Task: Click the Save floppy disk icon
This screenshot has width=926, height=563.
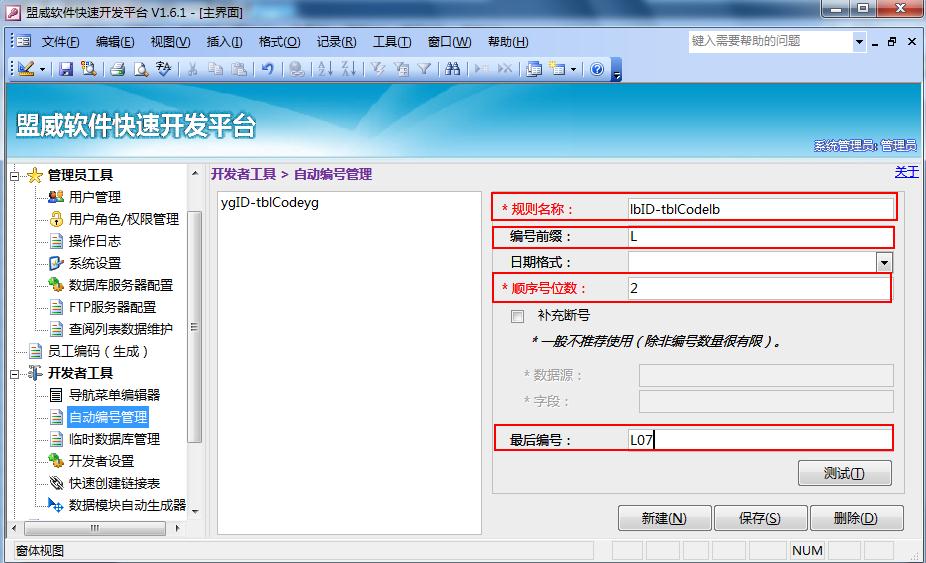Action: [x=66, y=69]
